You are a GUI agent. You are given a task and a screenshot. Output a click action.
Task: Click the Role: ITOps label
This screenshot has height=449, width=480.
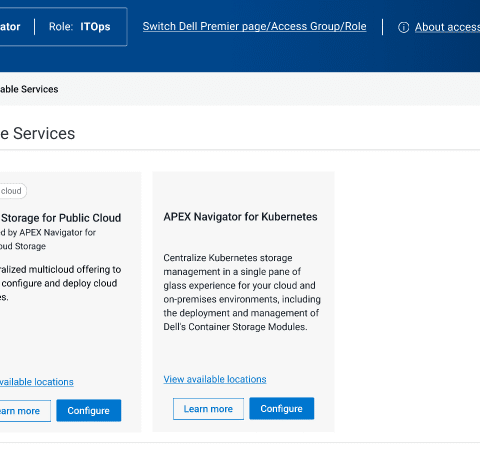pos(79,27)
